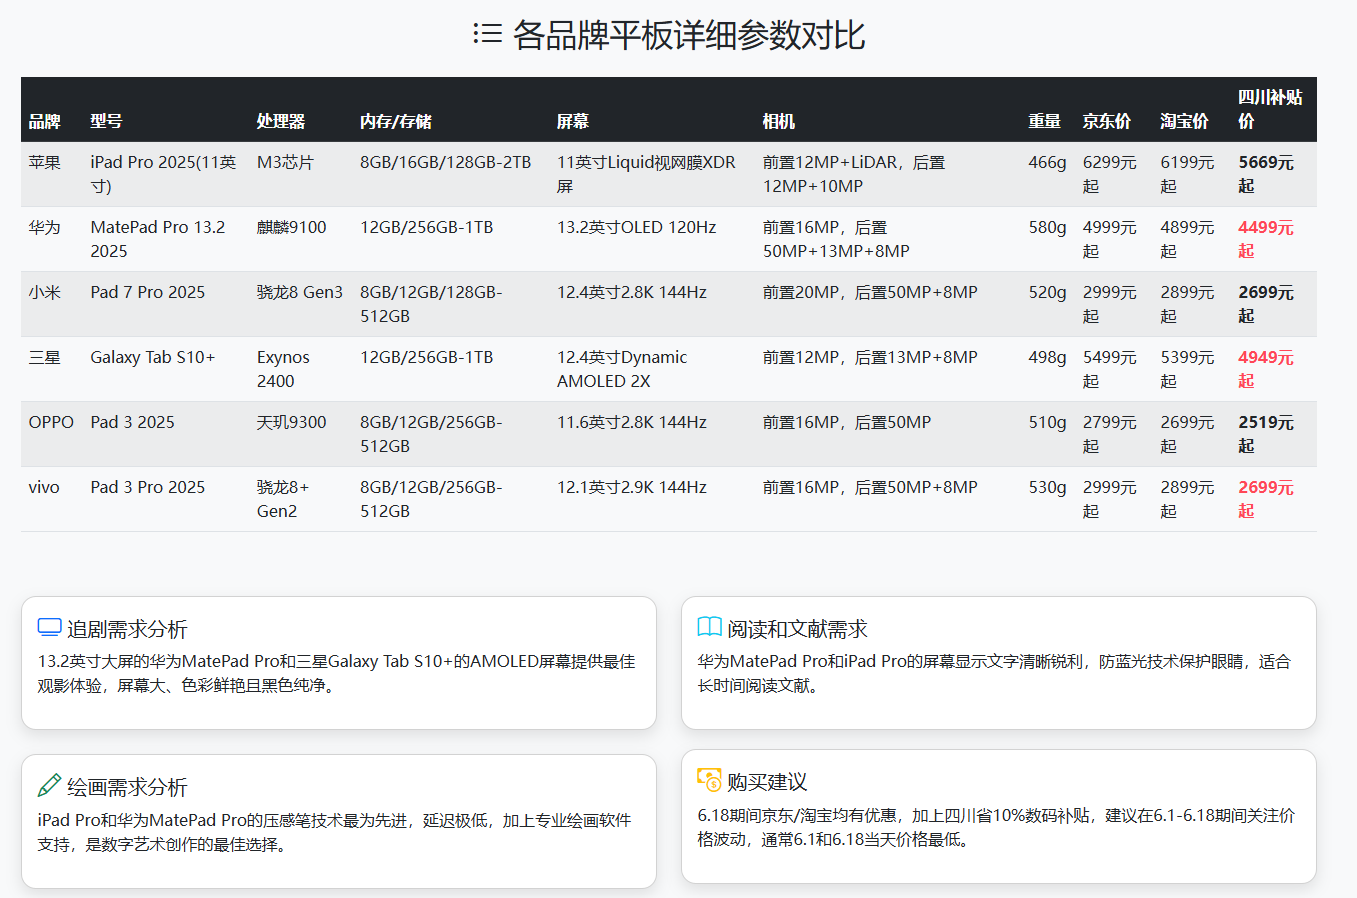Click the OPPO Pad 3 2025 model cell

point(133,422)
